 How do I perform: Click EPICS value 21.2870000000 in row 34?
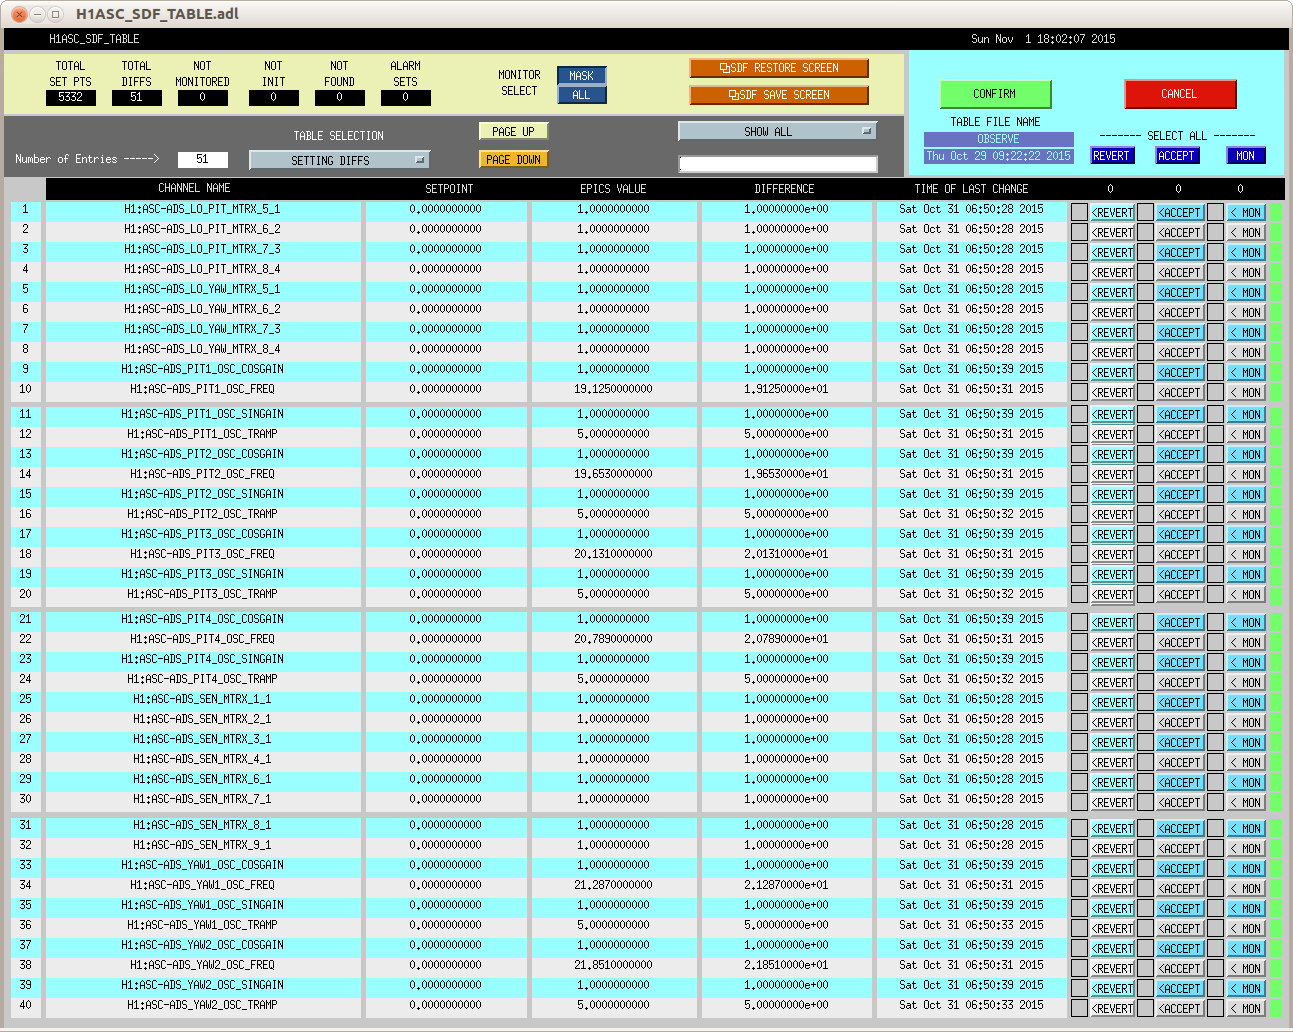tap(613, 885)
